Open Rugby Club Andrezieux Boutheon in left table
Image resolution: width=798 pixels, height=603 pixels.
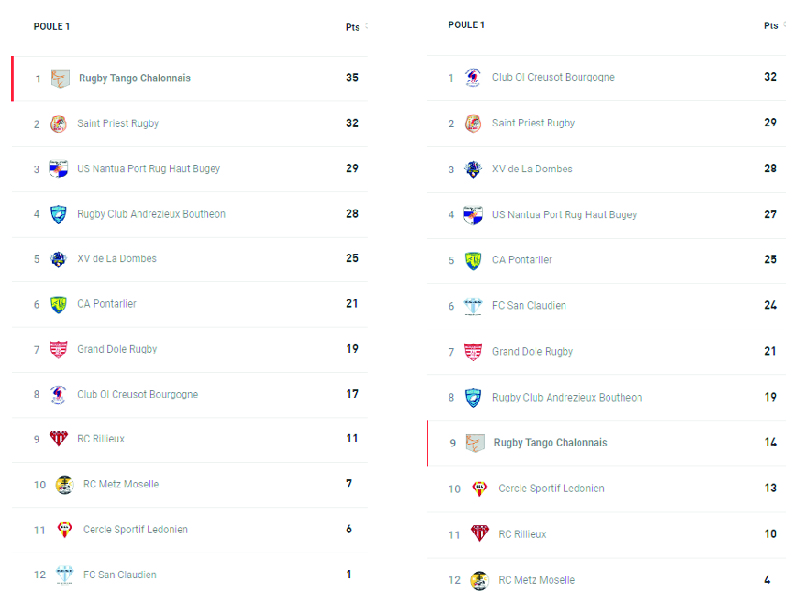coord(151,214)
